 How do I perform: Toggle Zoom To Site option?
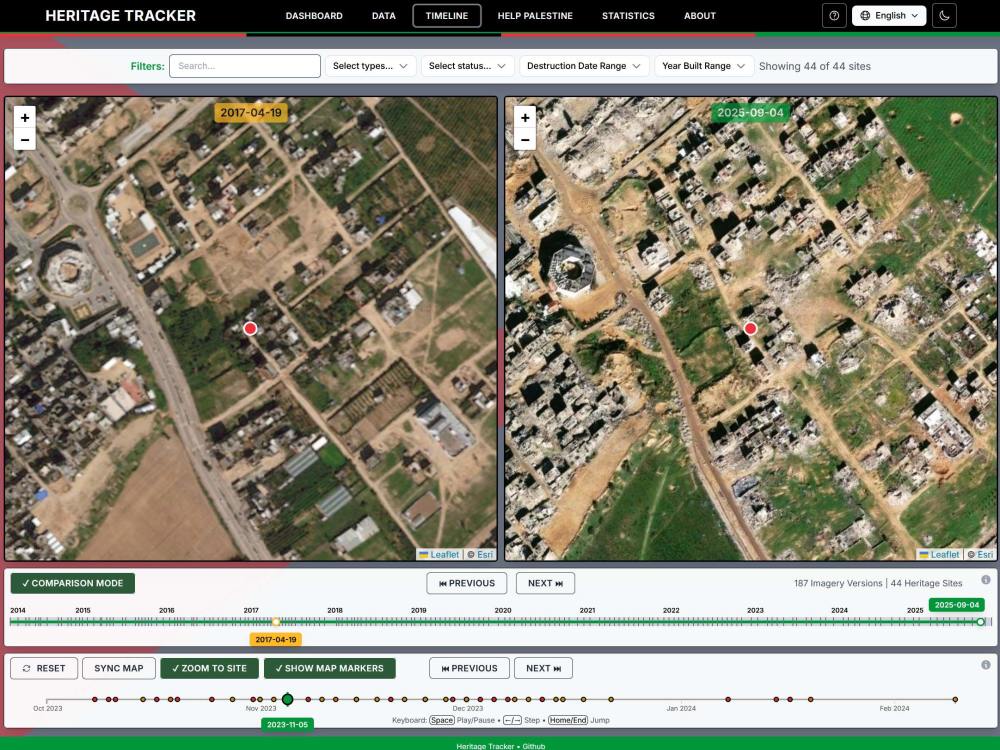click(209, 668)
